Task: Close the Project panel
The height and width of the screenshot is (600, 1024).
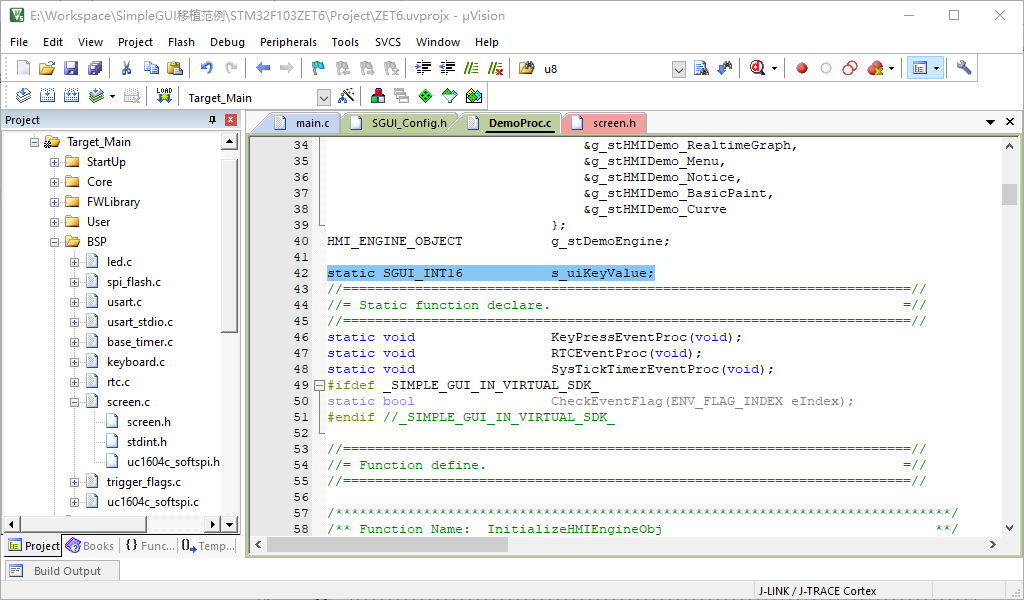Action: 230,120
